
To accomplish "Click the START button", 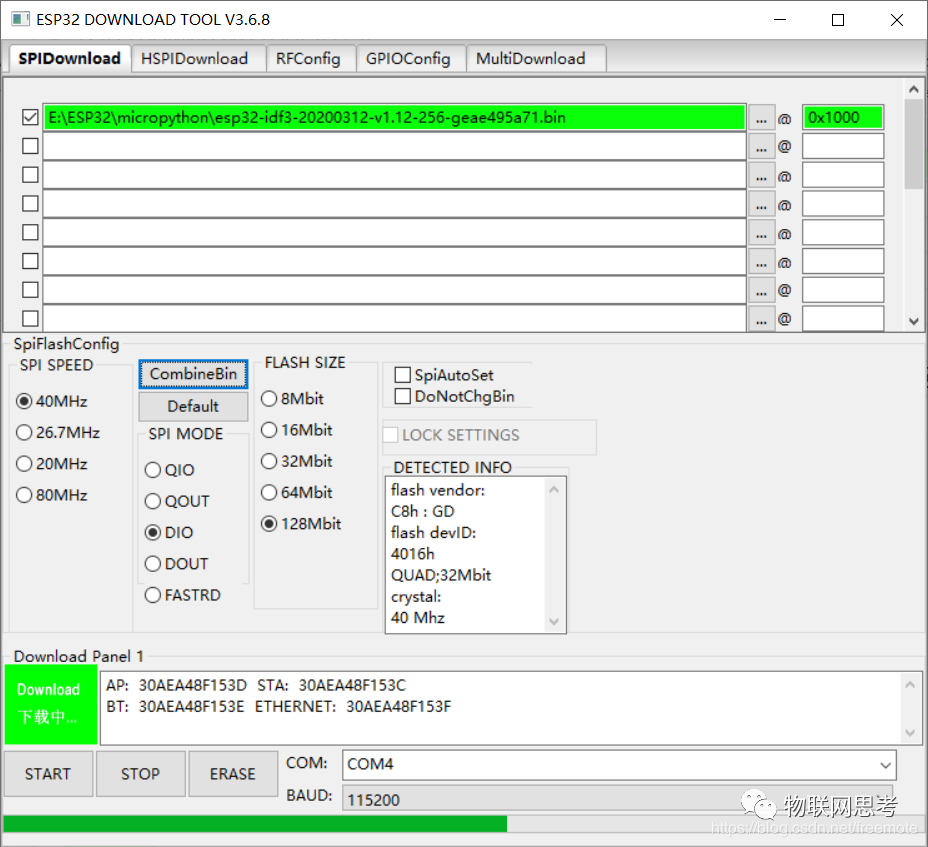I will tap(48, 774).
